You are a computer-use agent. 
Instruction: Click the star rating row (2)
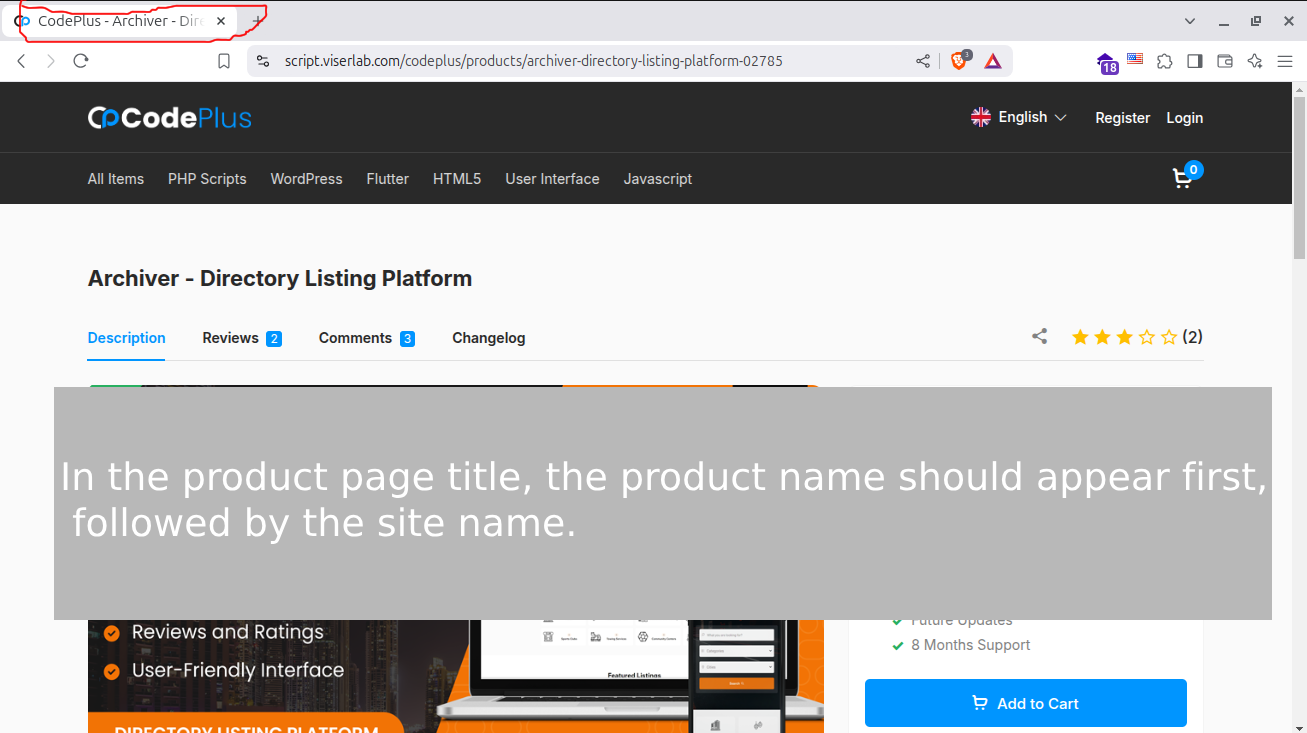pyautogui.click(x=1137, y=337)
